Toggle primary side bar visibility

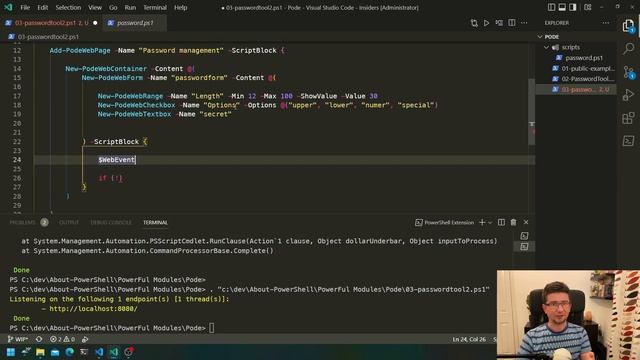click(551, 7)
